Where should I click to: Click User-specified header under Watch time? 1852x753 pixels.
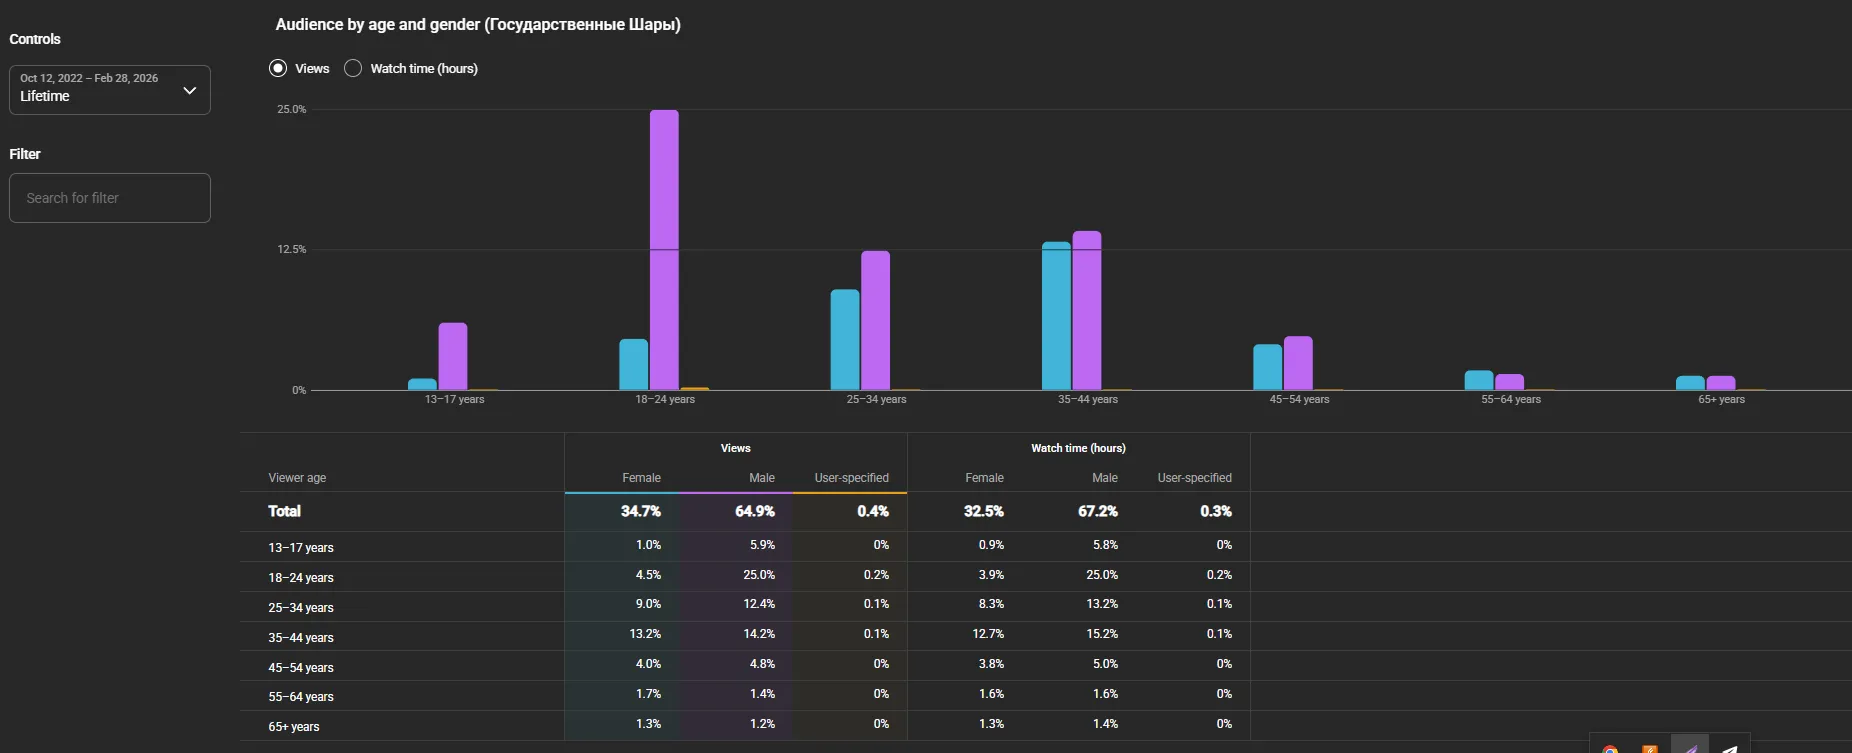pos(1194,478)
